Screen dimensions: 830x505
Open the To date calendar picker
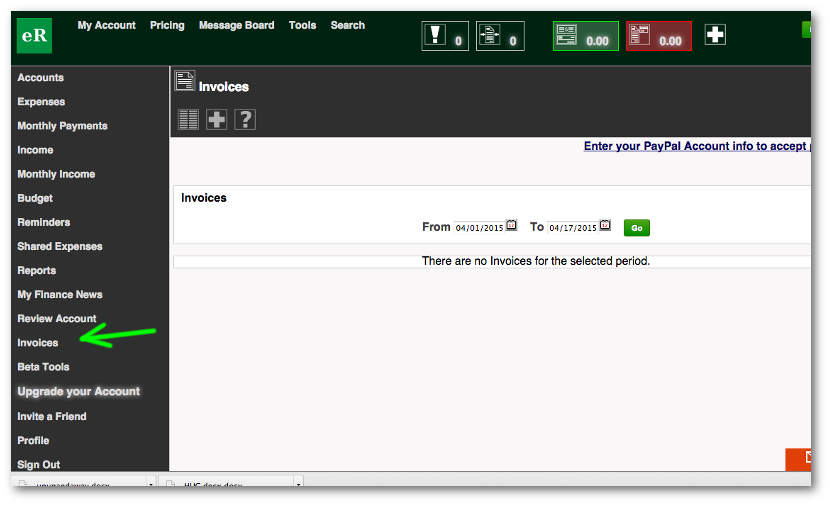tap(605, 226)
